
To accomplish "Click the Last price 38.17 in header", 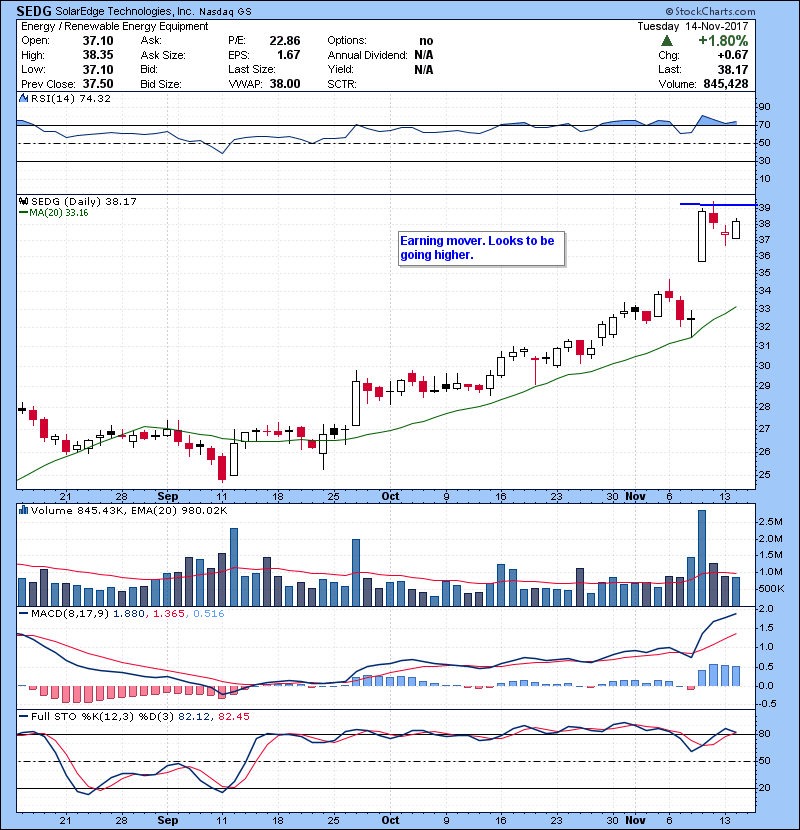I will tap(733, 69).
